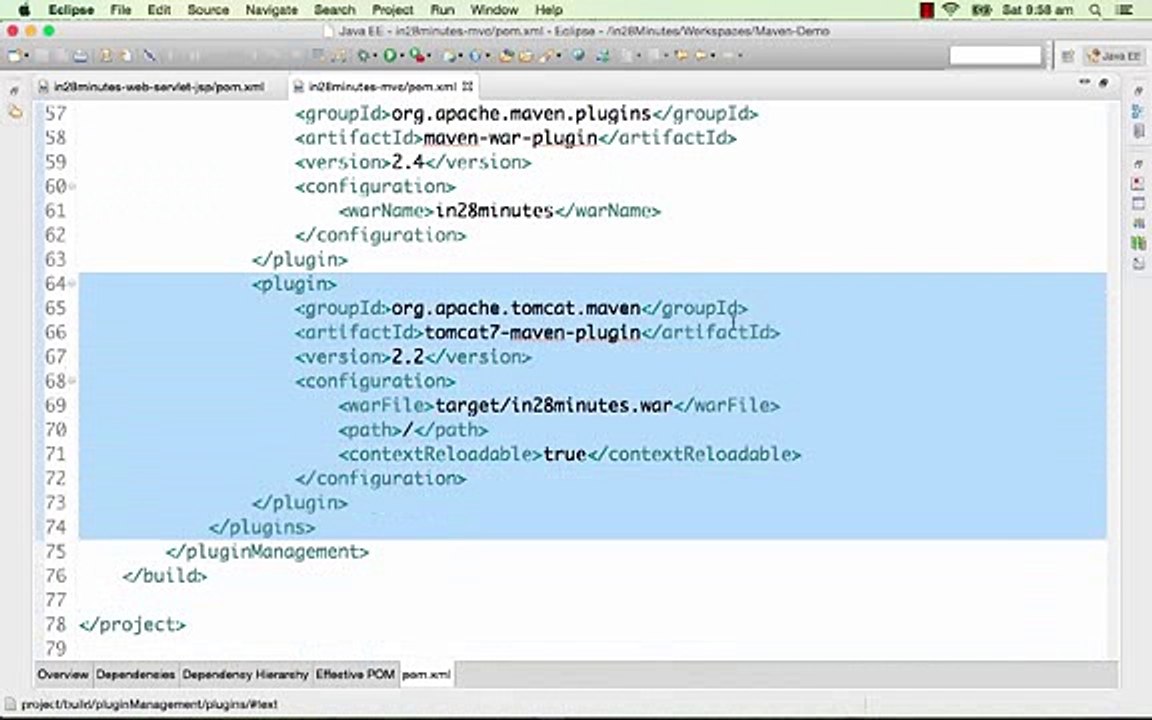The width and height of the screenshot is (1152, 720).
Task: Open the properties table icon in right trim
Action: [1138, 204]
